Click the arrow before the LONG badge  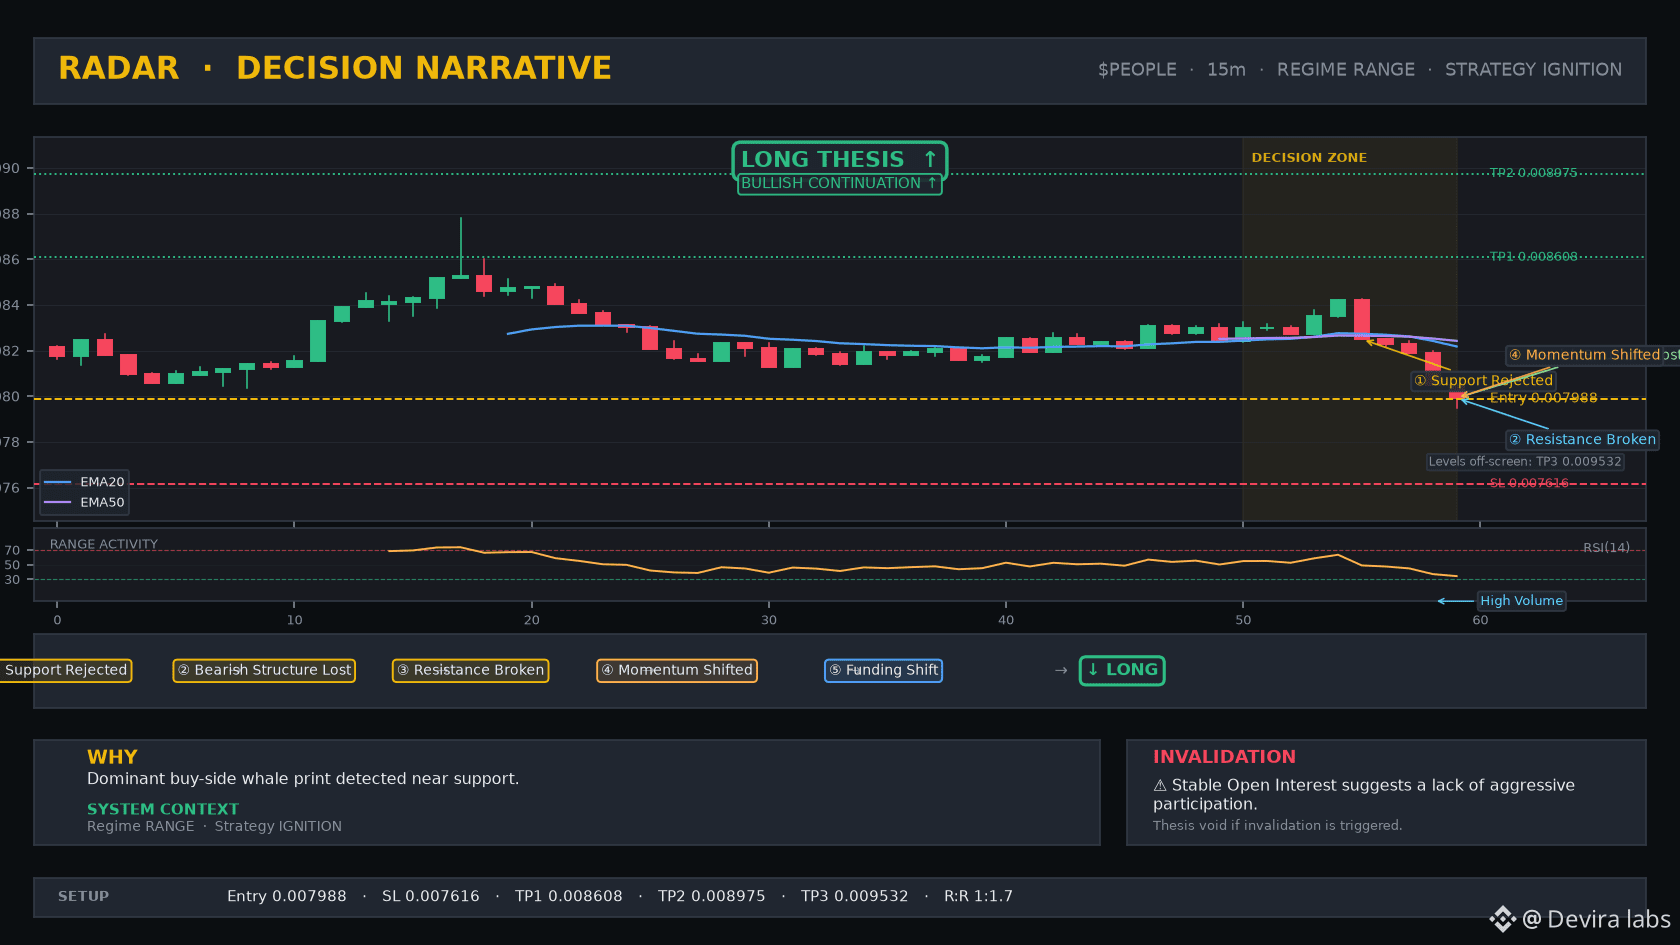tap(1061, 670)
